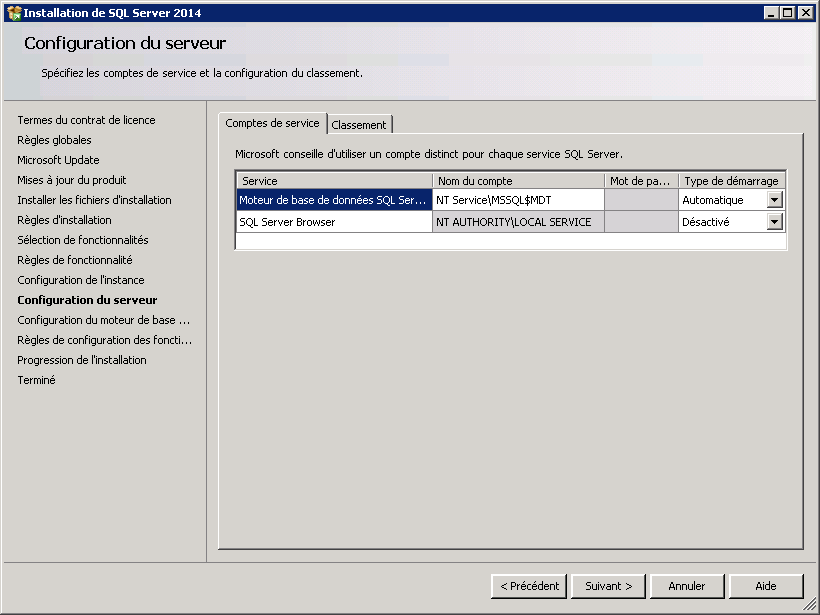Image resolution: width=820 pixels, height=615 pixels.
Task: Click password field for database engine service
Action: coord(640,200)
